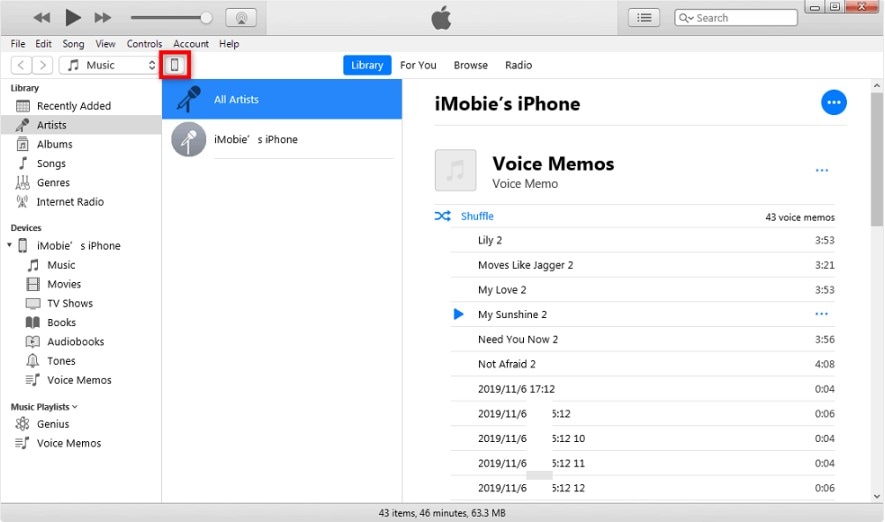The width and height of the screenshot is (885, 522).
Task: Click the Play button
Action: [73, 17]
